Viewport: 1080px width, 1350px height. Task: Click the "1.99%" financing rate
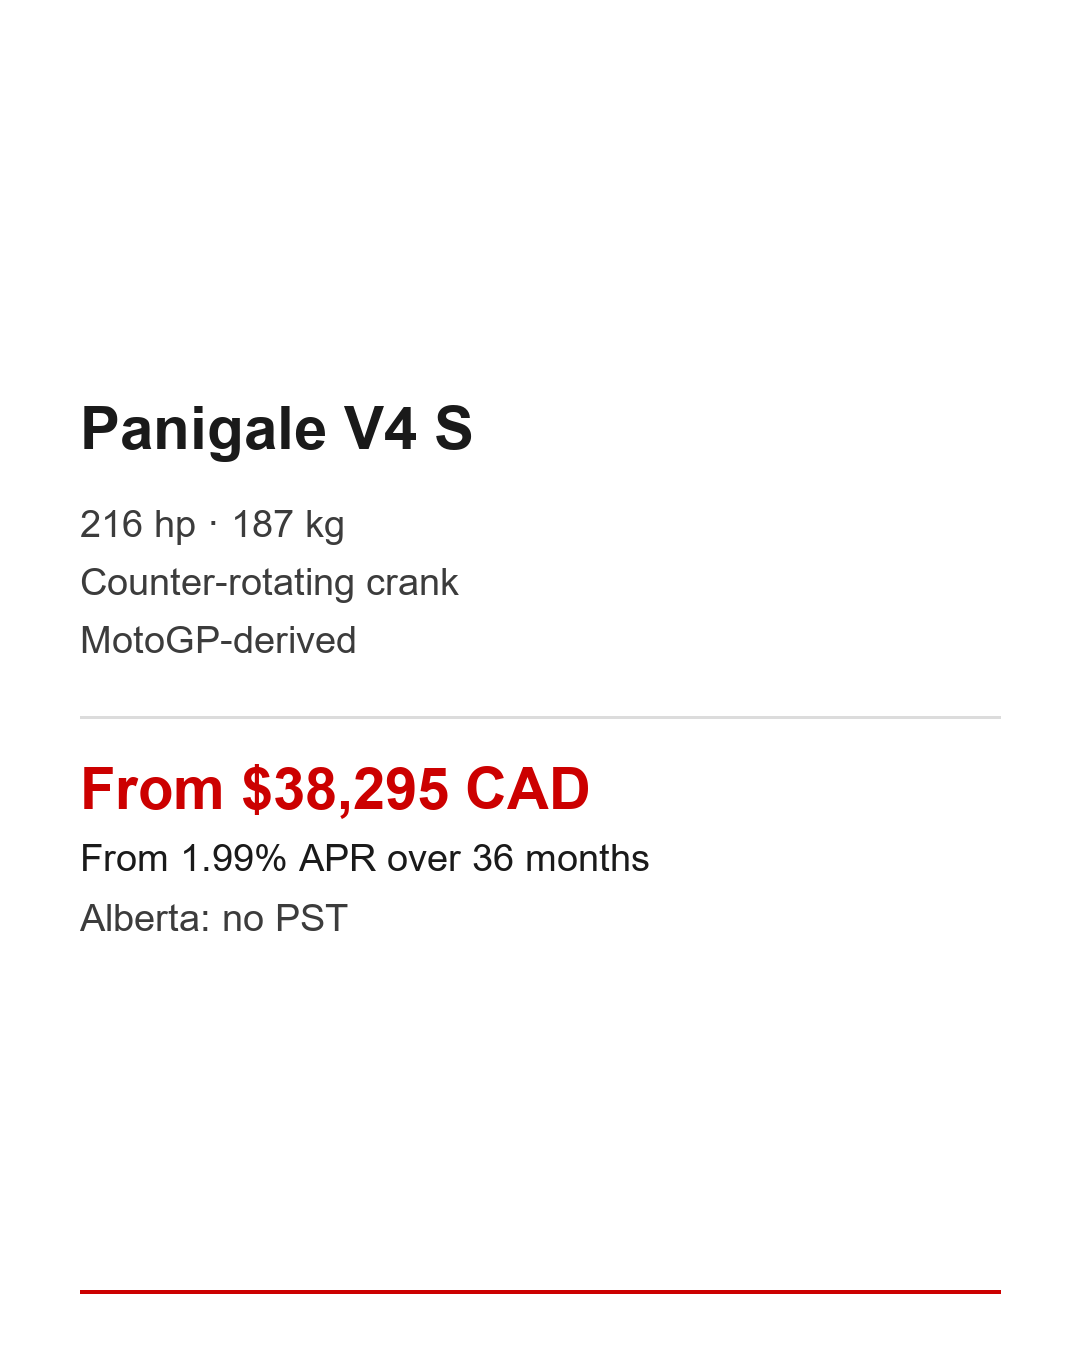tap(234, 859)
